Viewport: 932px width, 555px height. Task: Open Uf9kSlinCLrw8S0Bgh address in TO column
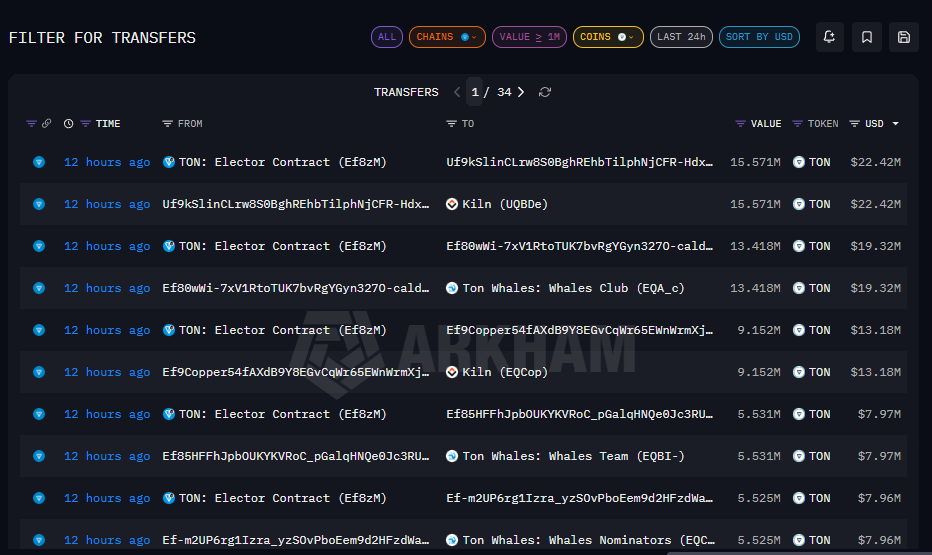click(580, 162)
